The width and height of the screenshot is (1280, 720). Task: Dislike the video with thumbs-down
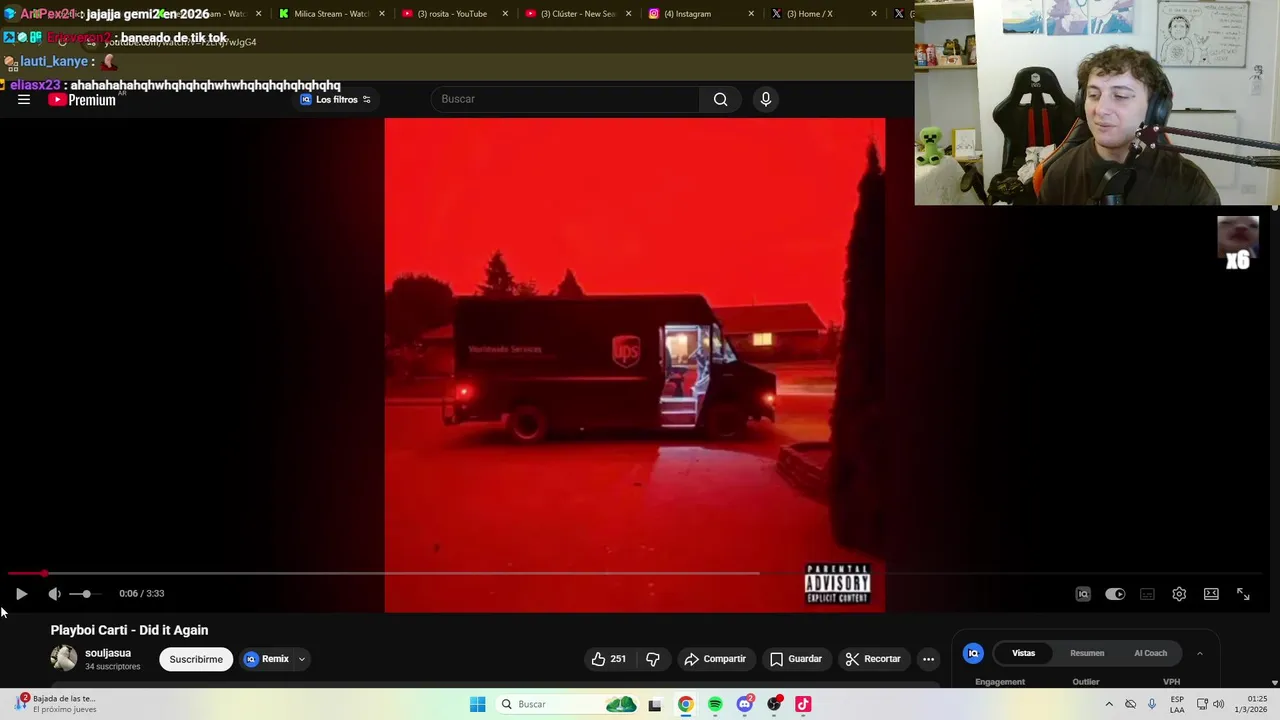[653, 659]
